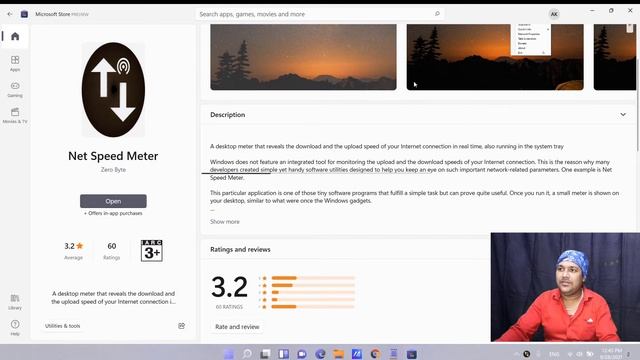Open taskbar Search
The width and height of the screenshot is (640, 360).
(x=247, y=353)
